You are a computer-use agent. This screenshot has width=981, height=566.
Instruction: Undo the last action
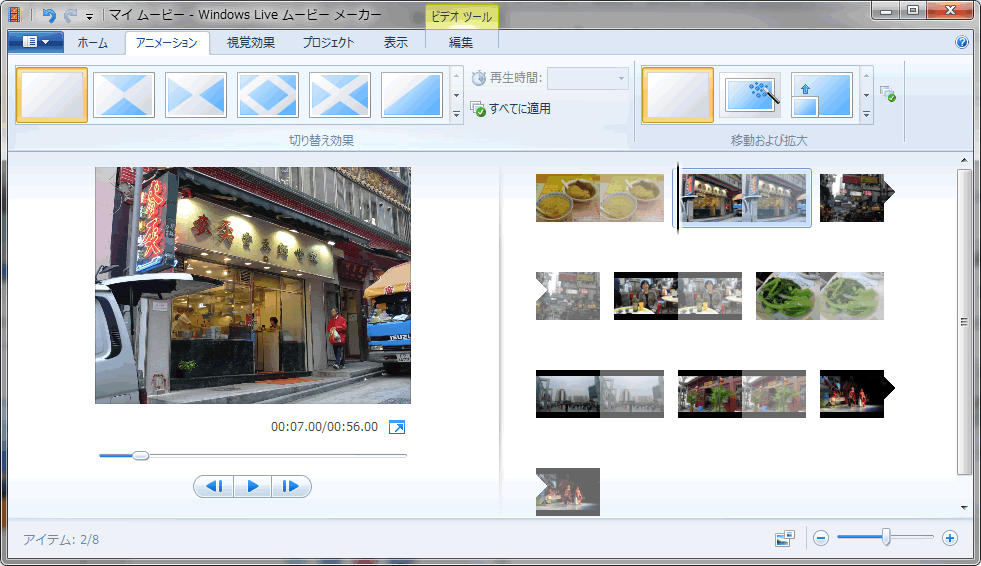tap(49, 15)
